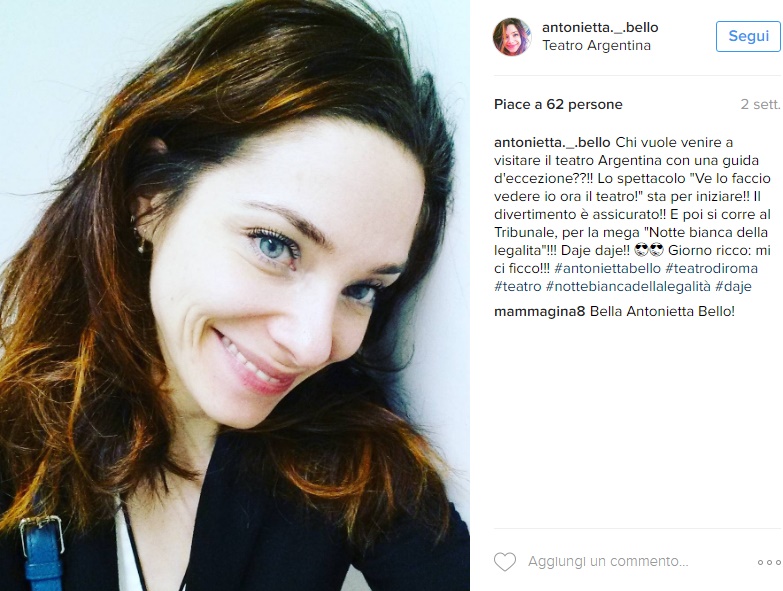The width and height of the screenshot is (783, 591).
Task: Open antonietta._.bello username in header
Action: pyautogui.click(x=600, y=27)
